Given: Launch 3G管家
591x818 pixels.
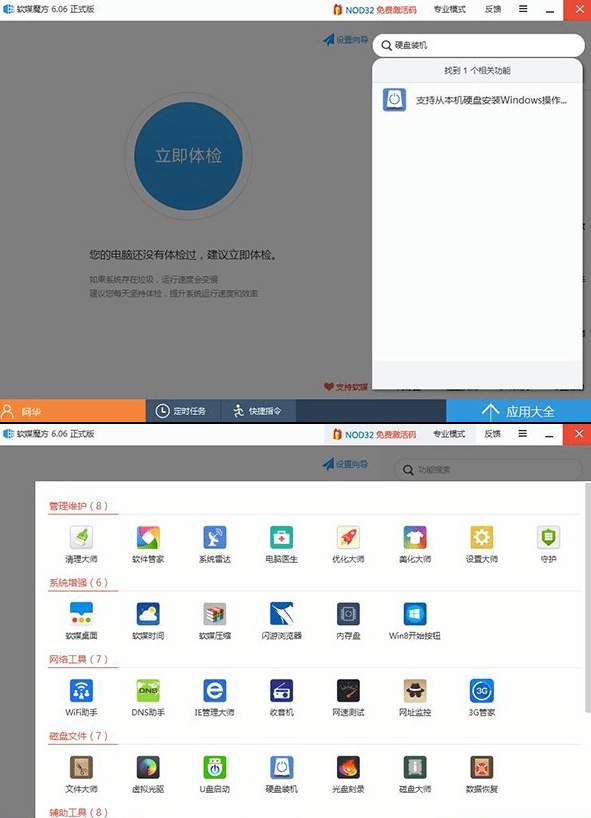Looking at the screenshot, I should (482, 697).
